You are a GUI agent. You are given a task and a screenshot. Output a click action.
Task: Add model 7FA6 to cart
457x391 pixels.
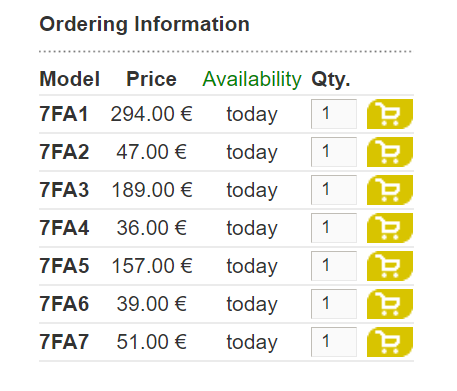click(390, 304)
